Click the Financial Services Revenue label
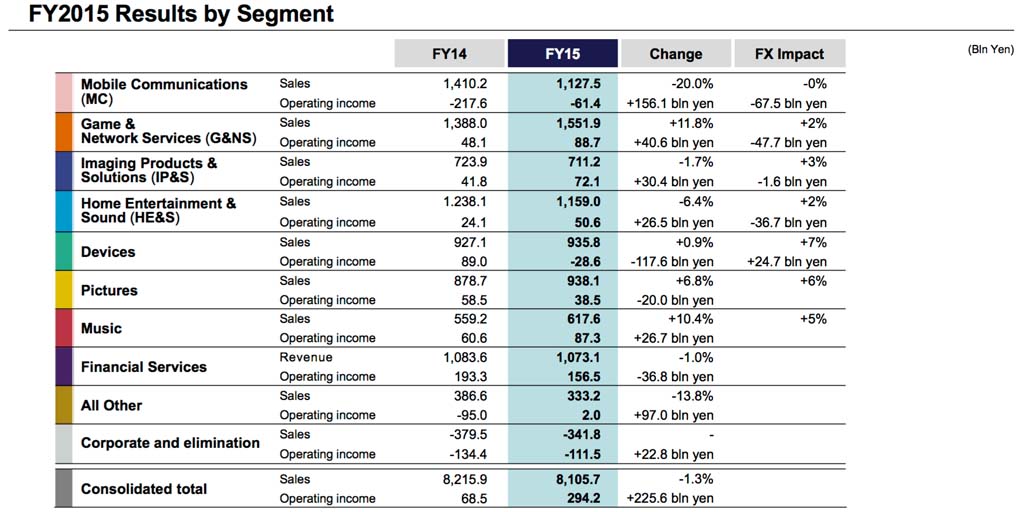The image size is (1024, 512). point(306,357)
